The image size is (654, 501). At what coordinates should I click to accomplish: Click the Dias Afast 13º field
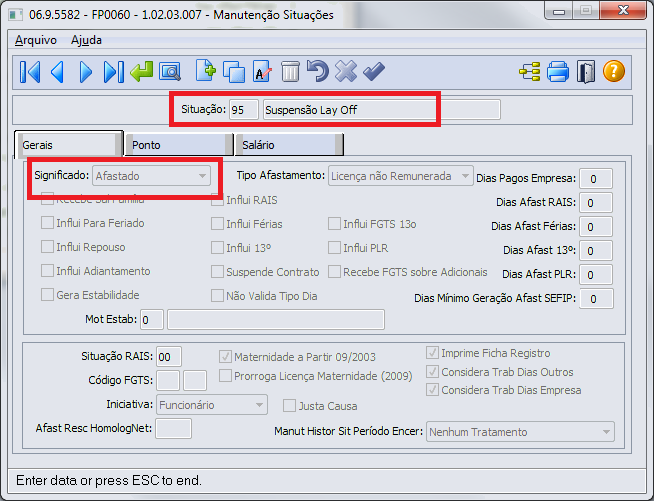596,250
